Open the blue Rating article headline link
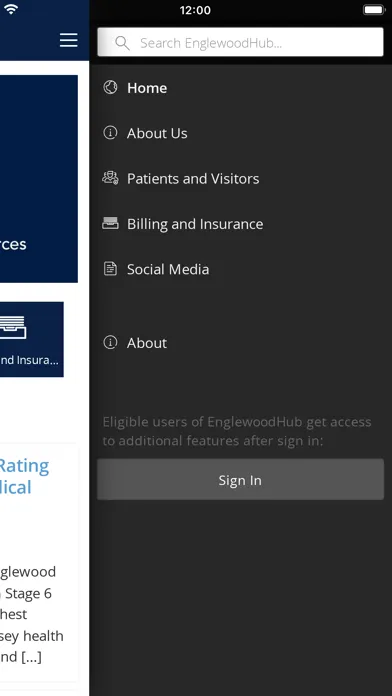This screenshot has width=392, height=696. pyautogui.click(x=24, y=477)
